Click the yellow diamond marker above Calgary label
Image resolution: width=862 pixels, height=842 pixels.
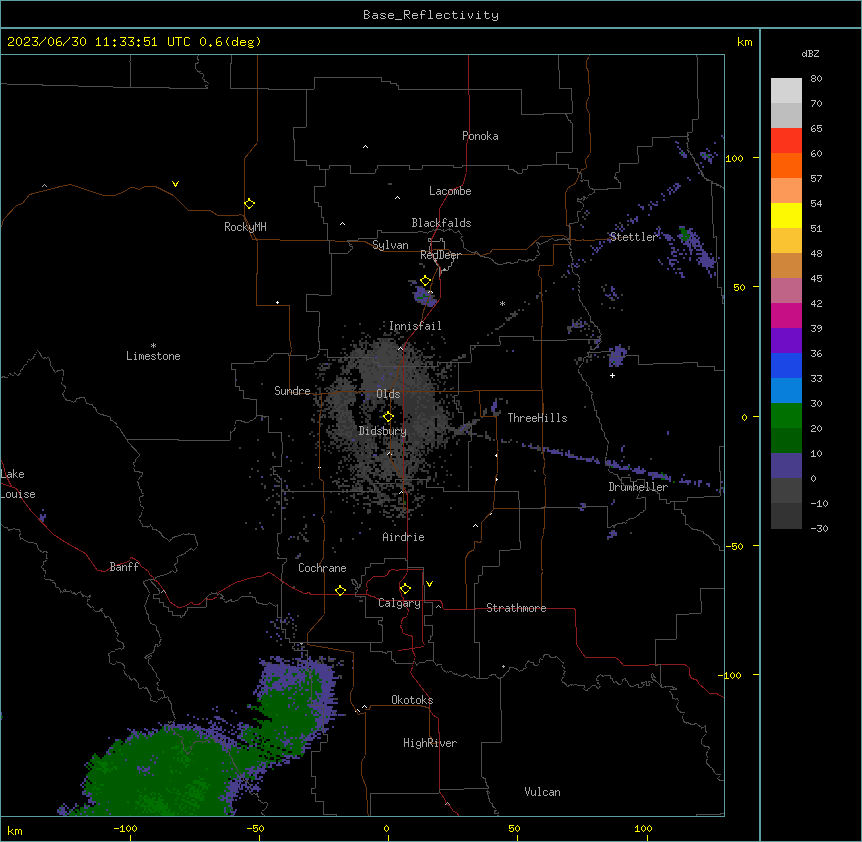click(405, 589)
